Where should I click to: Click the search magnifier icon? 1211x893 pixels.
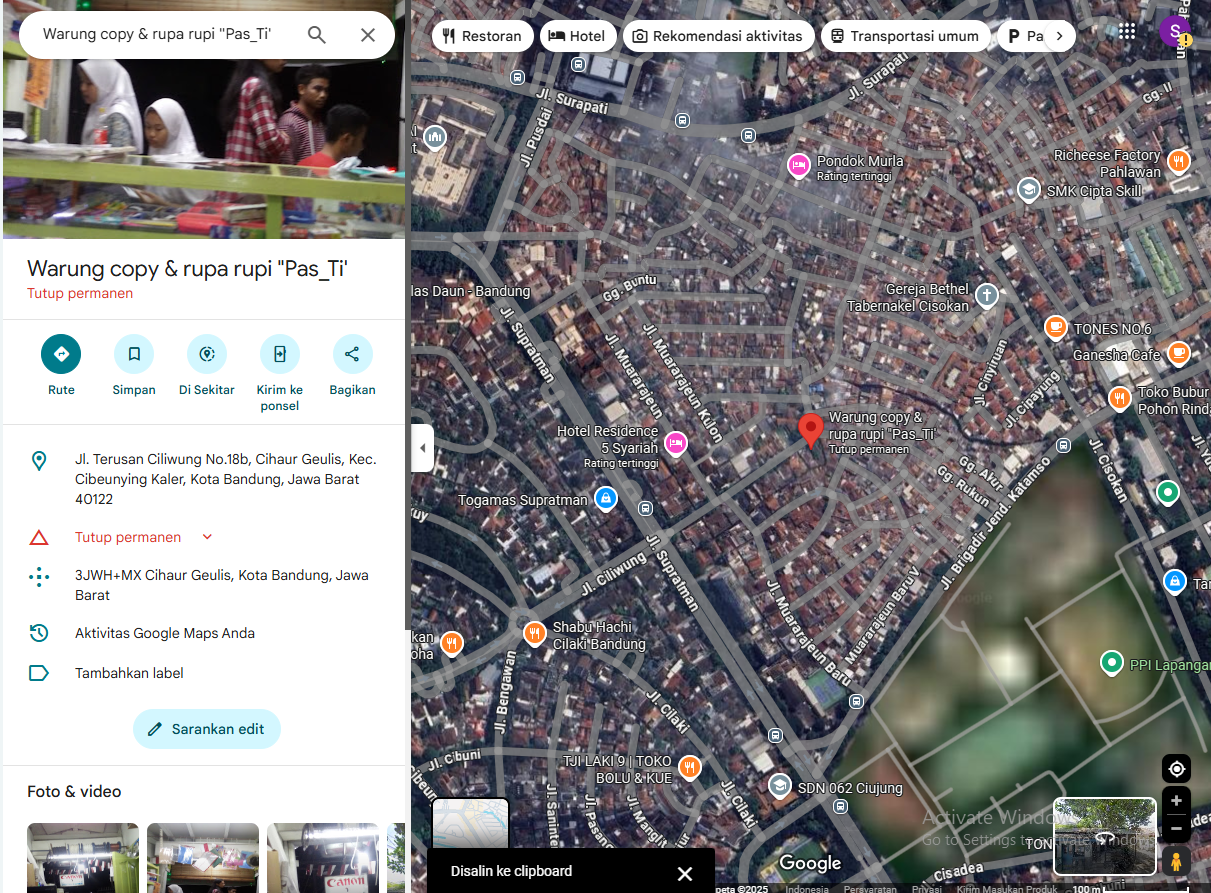(x=317, y=35)
